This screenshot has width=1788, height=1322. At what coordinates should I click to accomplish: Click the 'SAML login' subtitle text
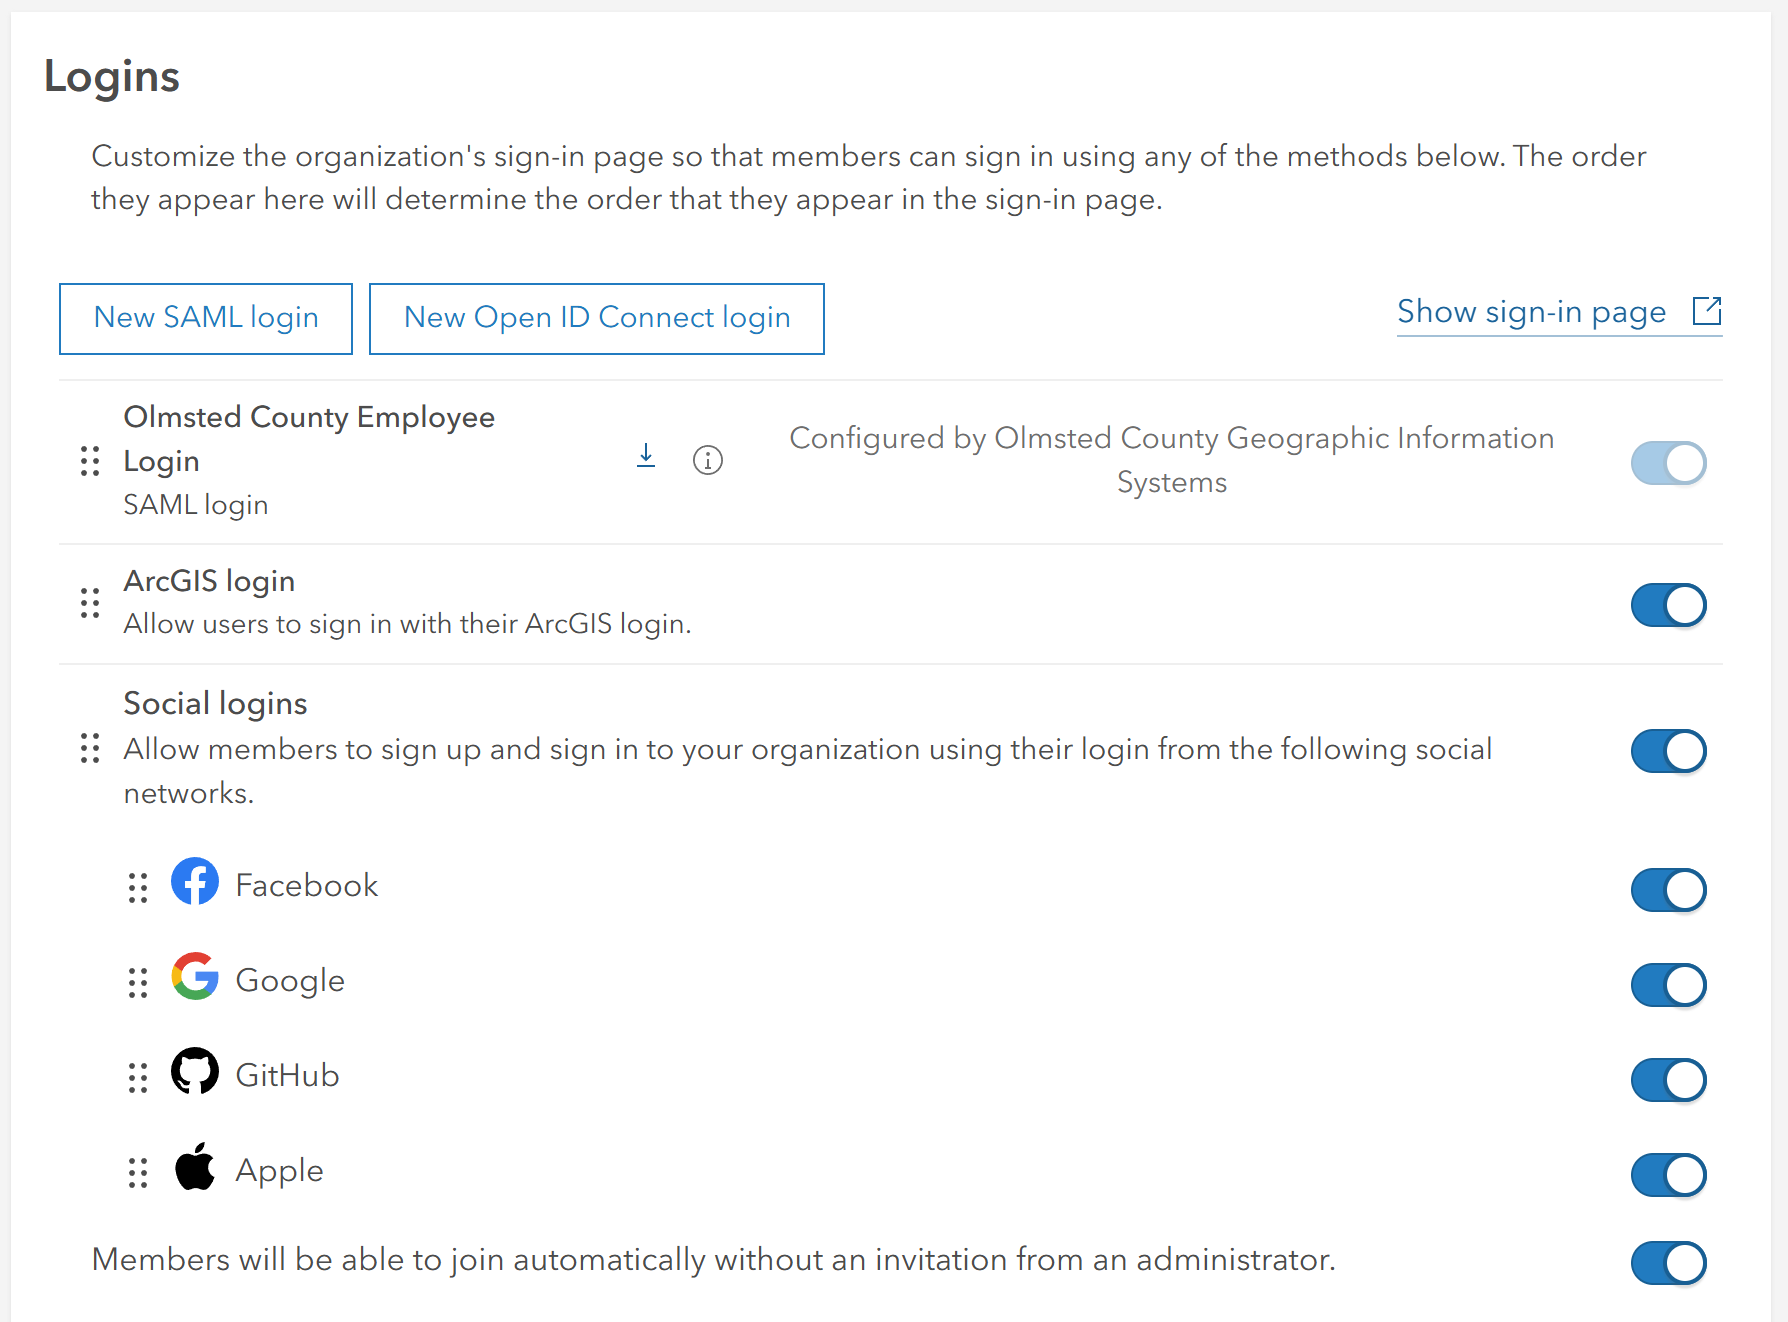[196, 505]
